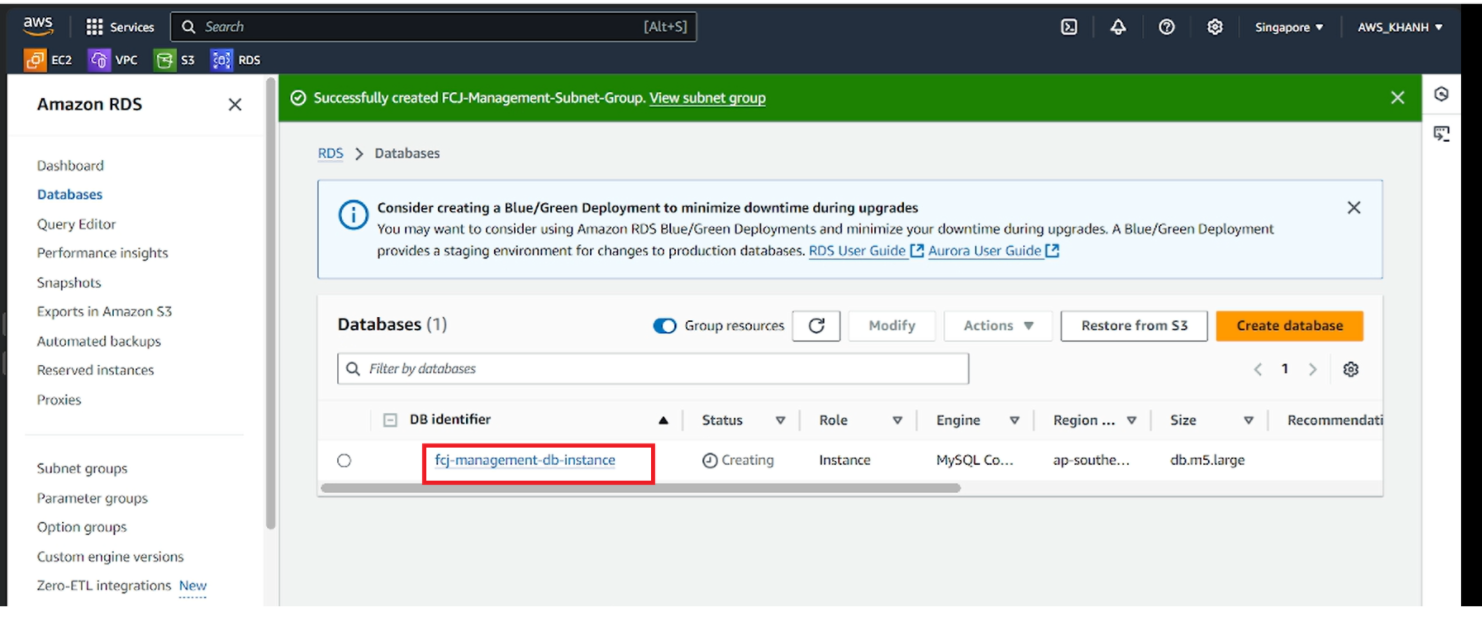This screenshot has height=624, width=1482.
Task: Select Databases in RDS sidebar
Action: pos(70,194)
